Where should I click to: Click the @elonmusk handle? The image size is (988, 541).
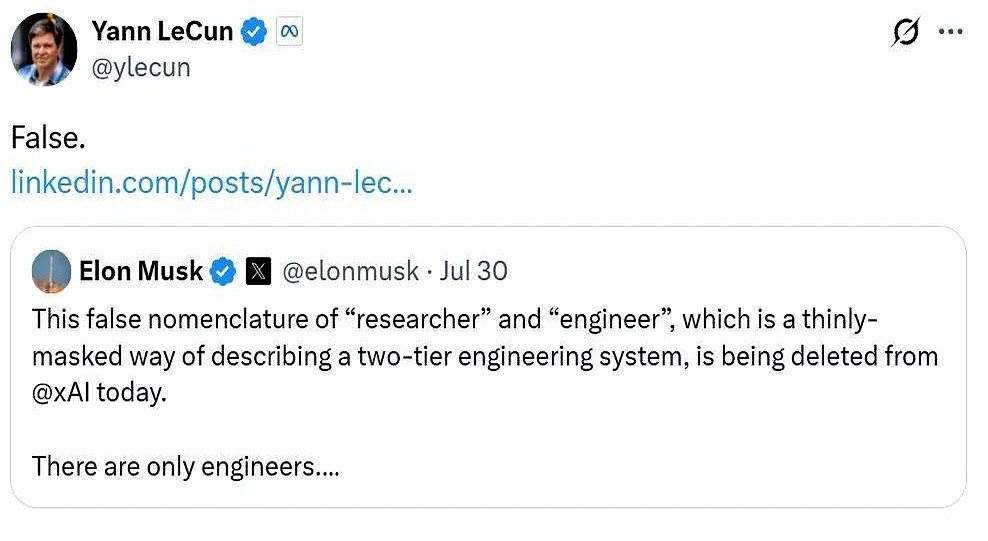click(351, 271)
